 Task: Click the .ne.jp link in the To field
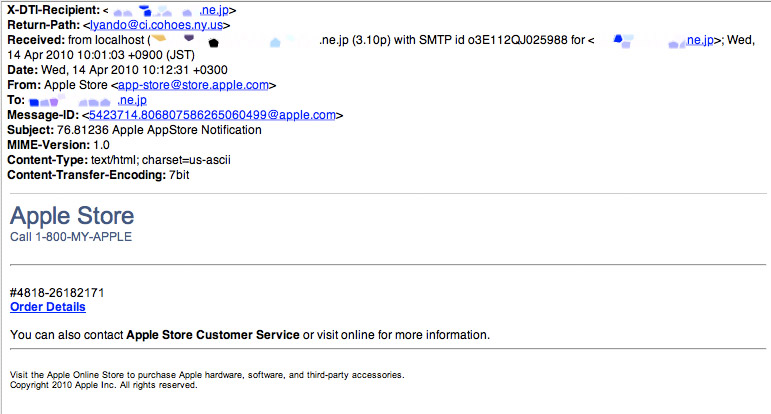[132, 100]
